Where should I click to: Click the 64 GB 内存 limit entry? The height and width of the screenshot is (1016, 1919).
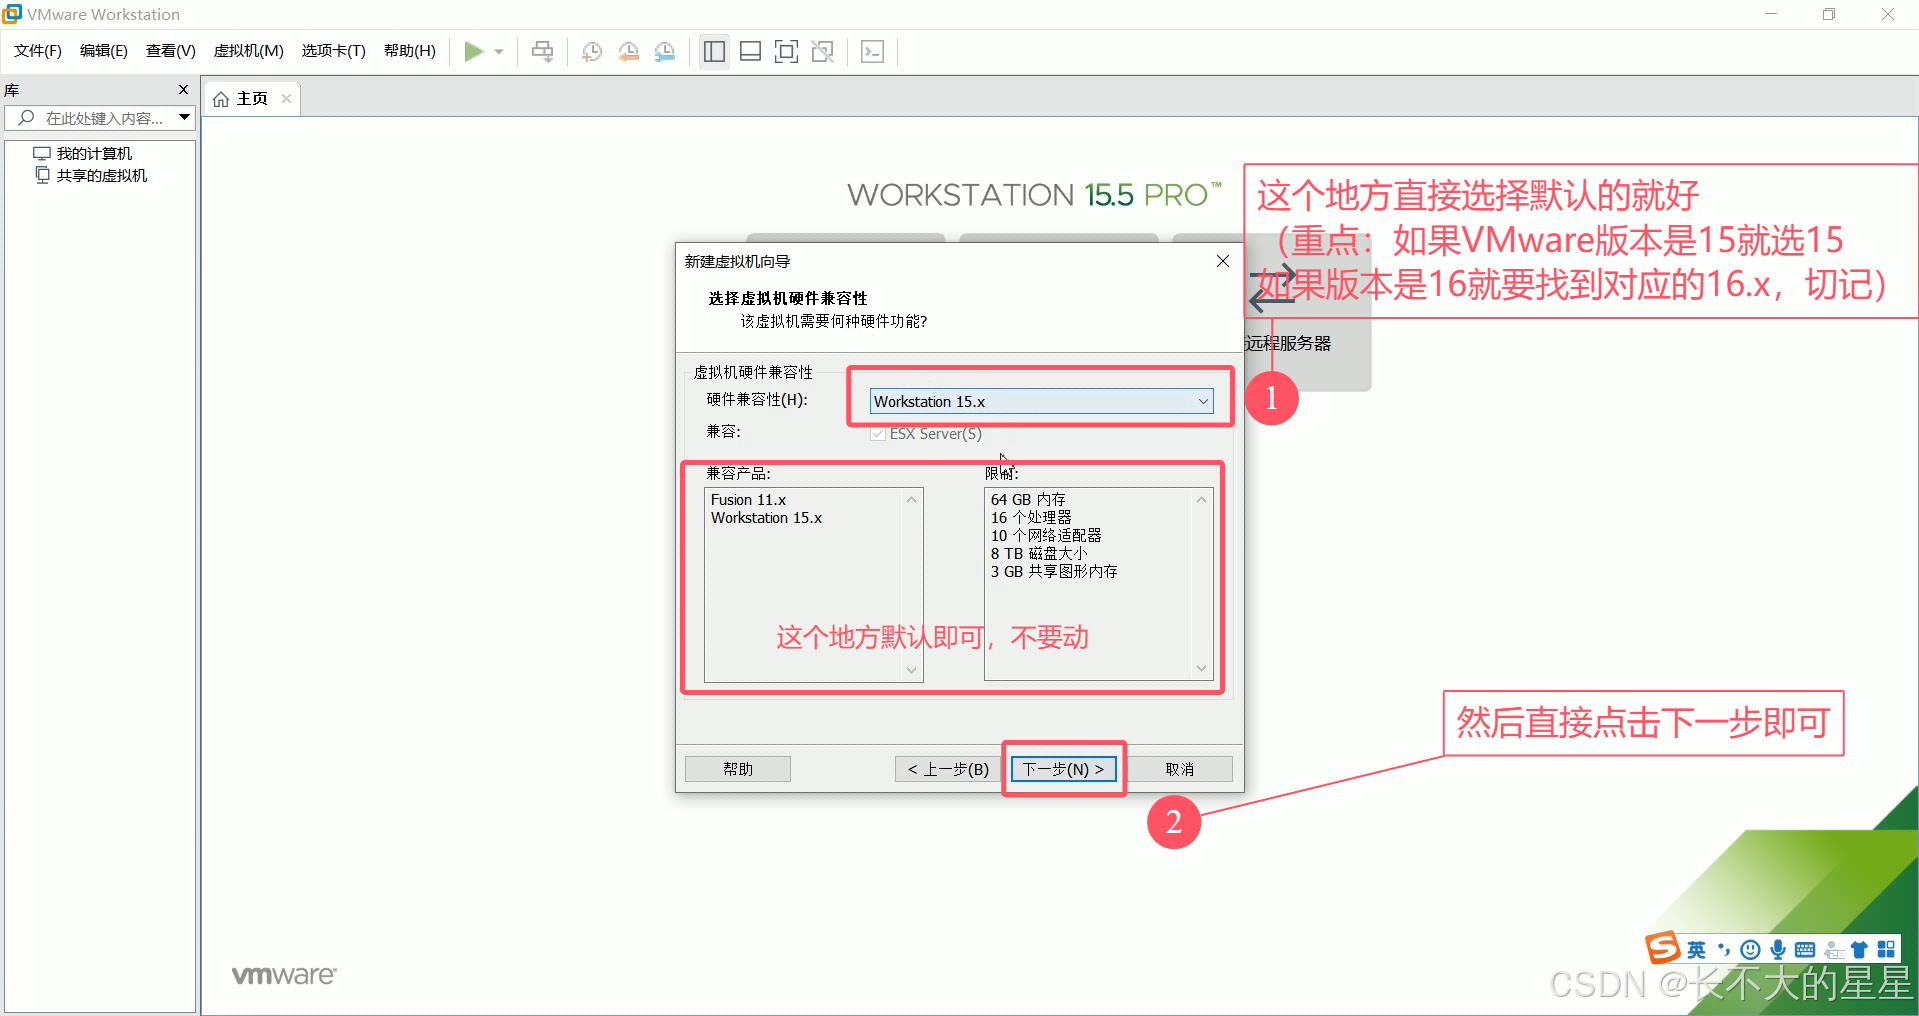[1028, 499]
